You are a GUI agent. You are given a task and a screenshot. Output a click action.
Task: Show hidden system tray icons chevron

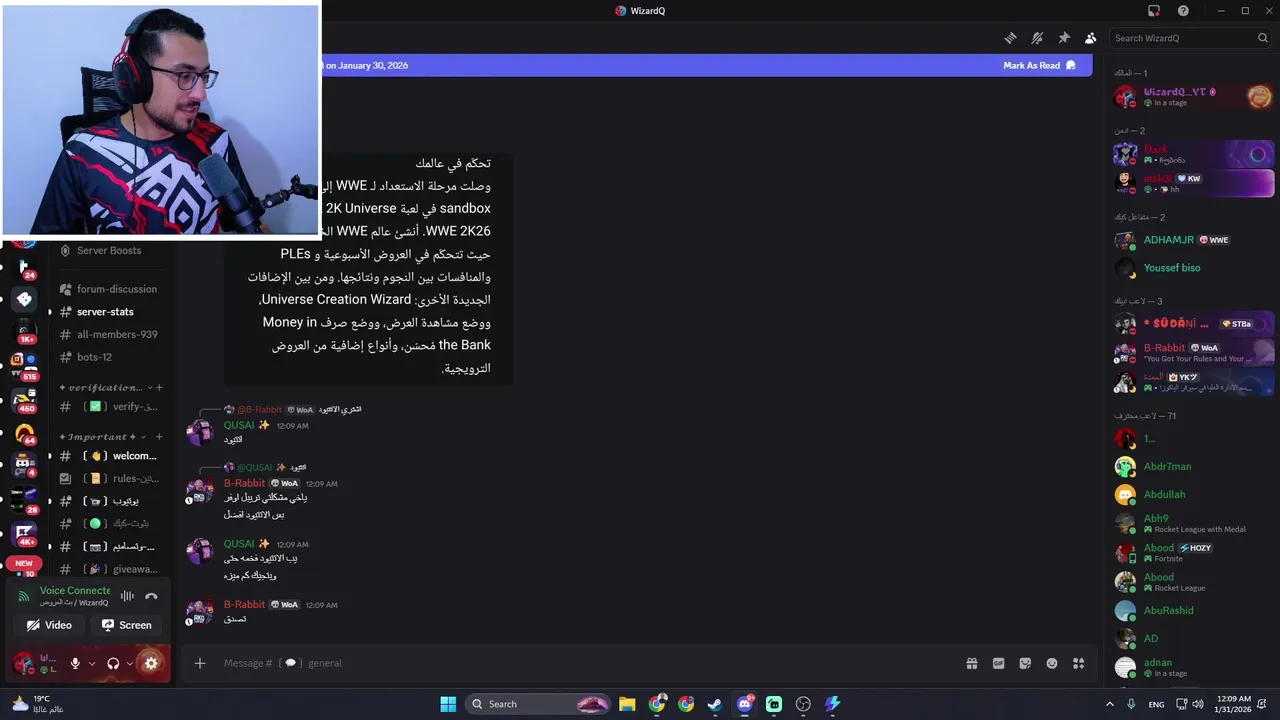1109,704
